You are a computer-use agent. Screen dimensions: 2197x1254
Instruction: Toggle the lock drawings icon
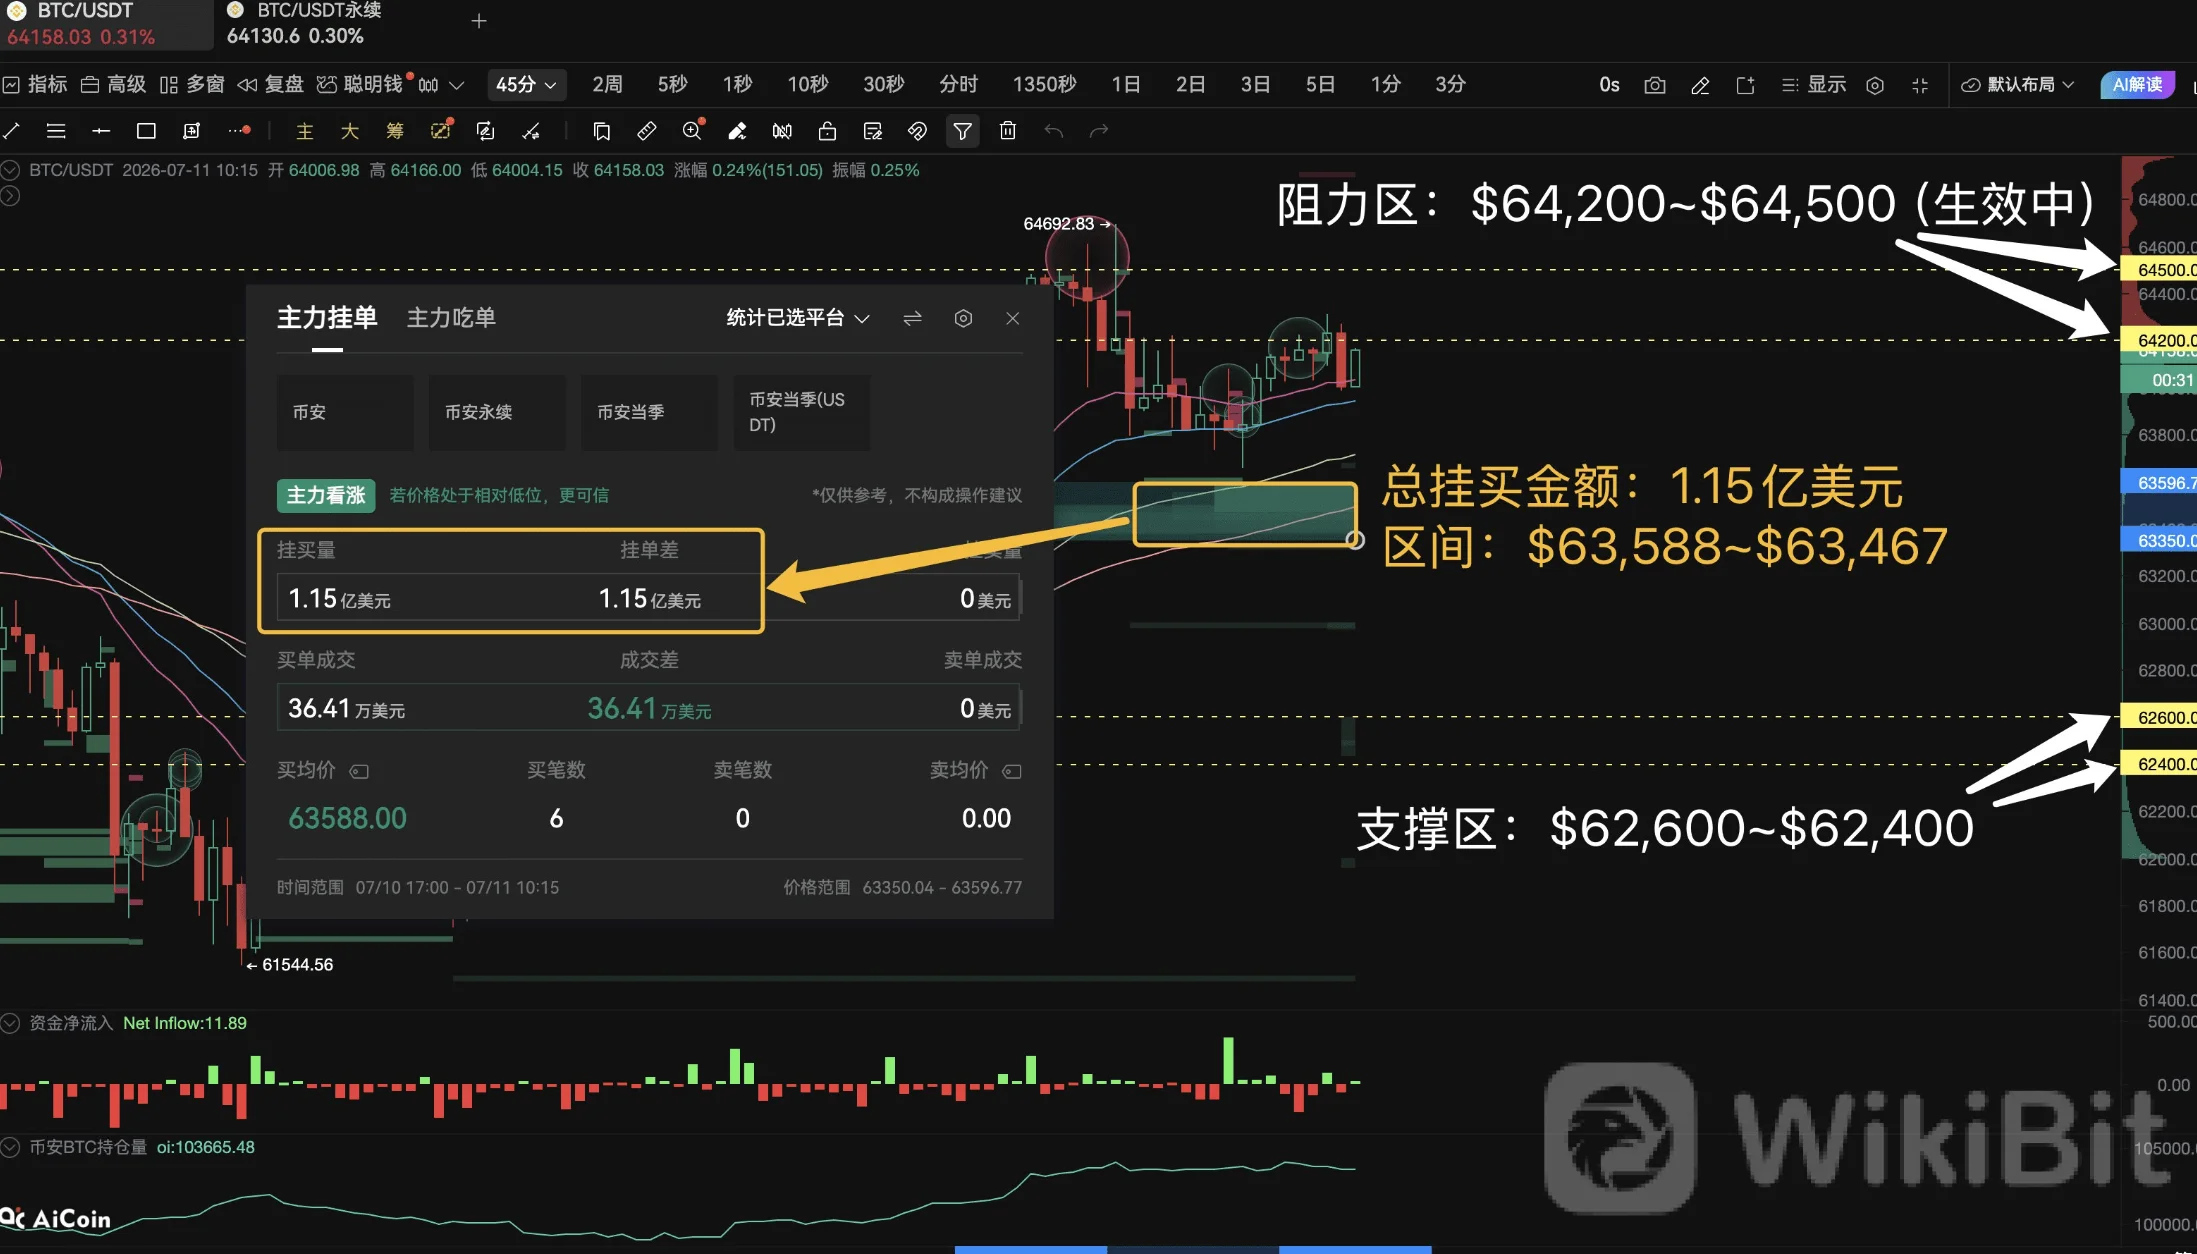tap(827, 131)
